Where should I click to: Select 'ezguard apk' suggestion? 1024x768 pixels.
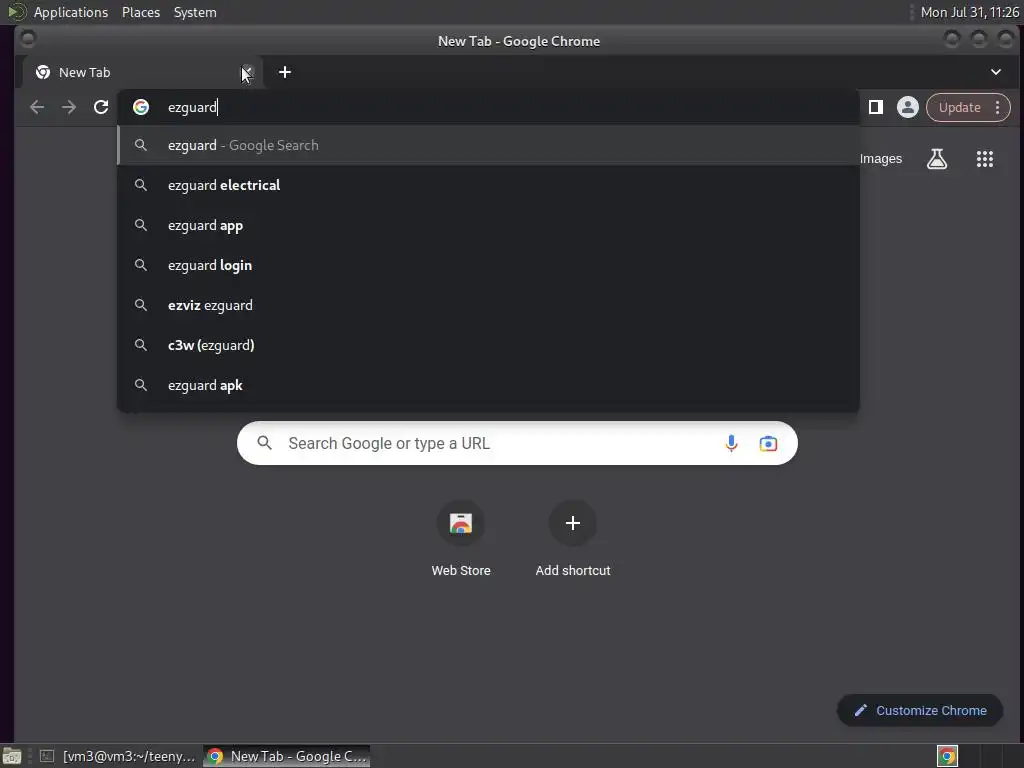[x=488, y=385]
